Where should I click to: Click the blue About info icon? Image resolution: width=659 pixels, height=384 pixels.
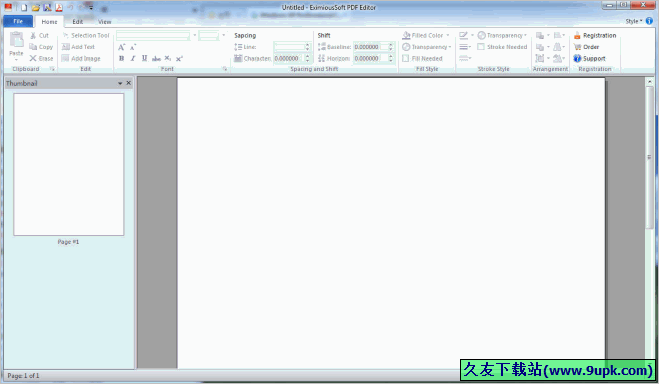[x=649, y=21]
